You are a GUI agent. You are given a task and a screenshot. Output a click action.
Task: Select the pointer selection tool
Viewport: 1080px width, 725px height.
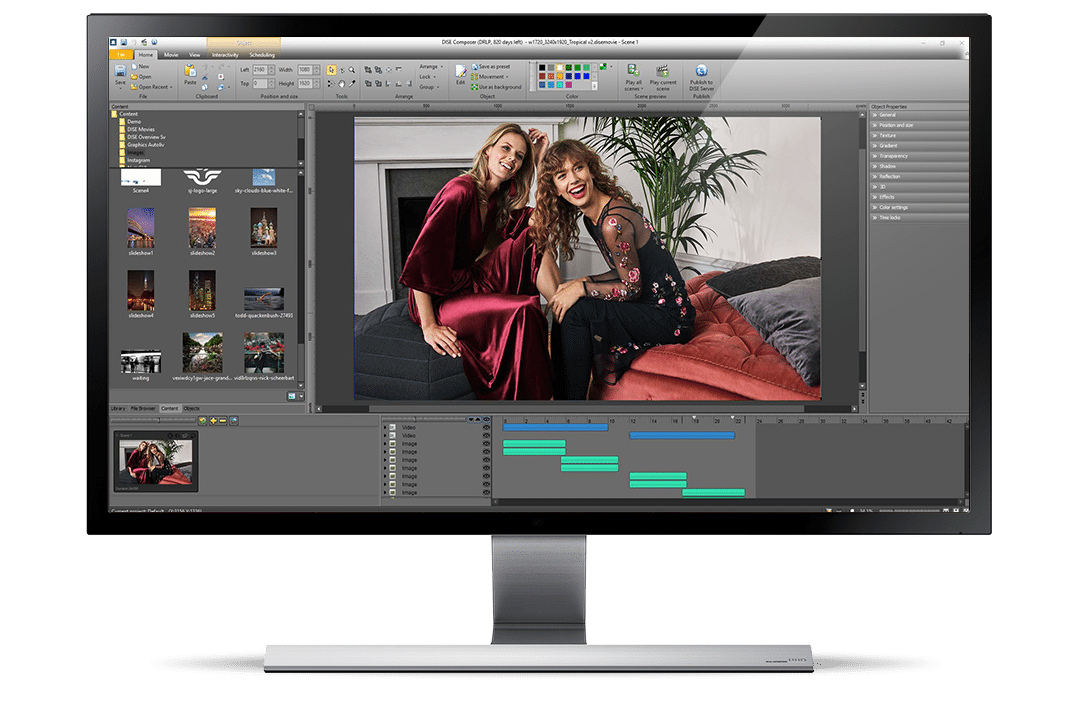[332, 70]
